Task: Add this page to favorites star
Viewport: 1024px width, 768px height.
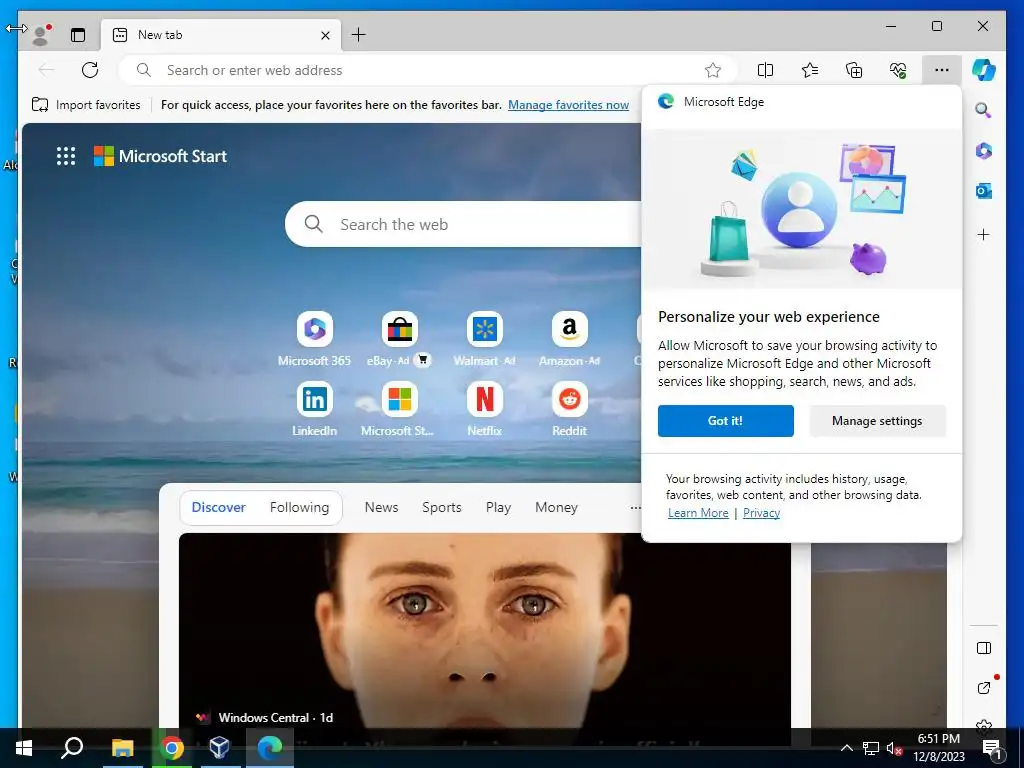Action: click(x=712, y=70)
